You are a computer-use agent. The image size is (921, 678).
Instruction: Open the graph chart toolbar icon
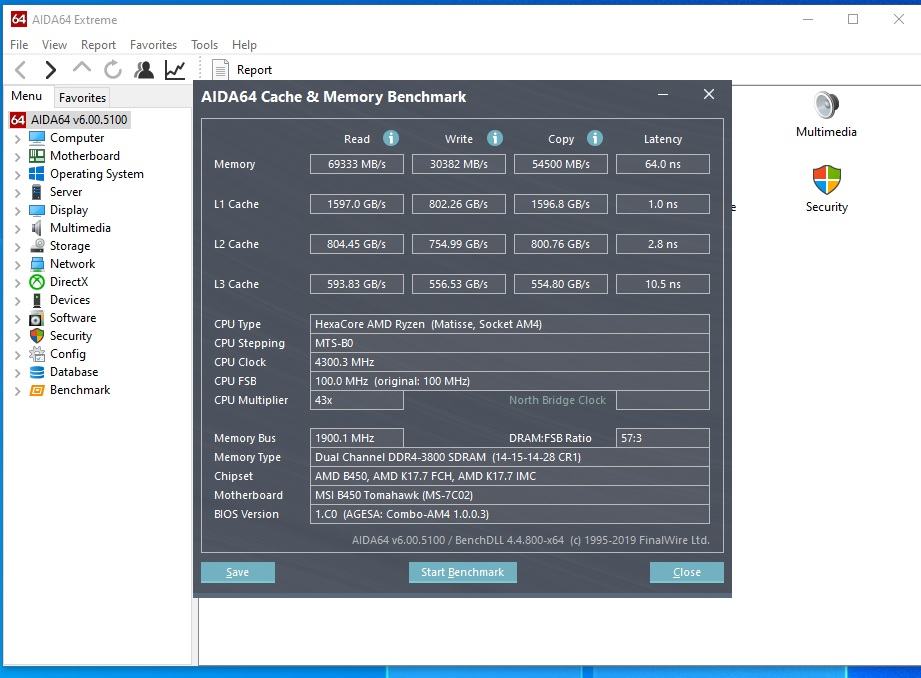point(175,70)
